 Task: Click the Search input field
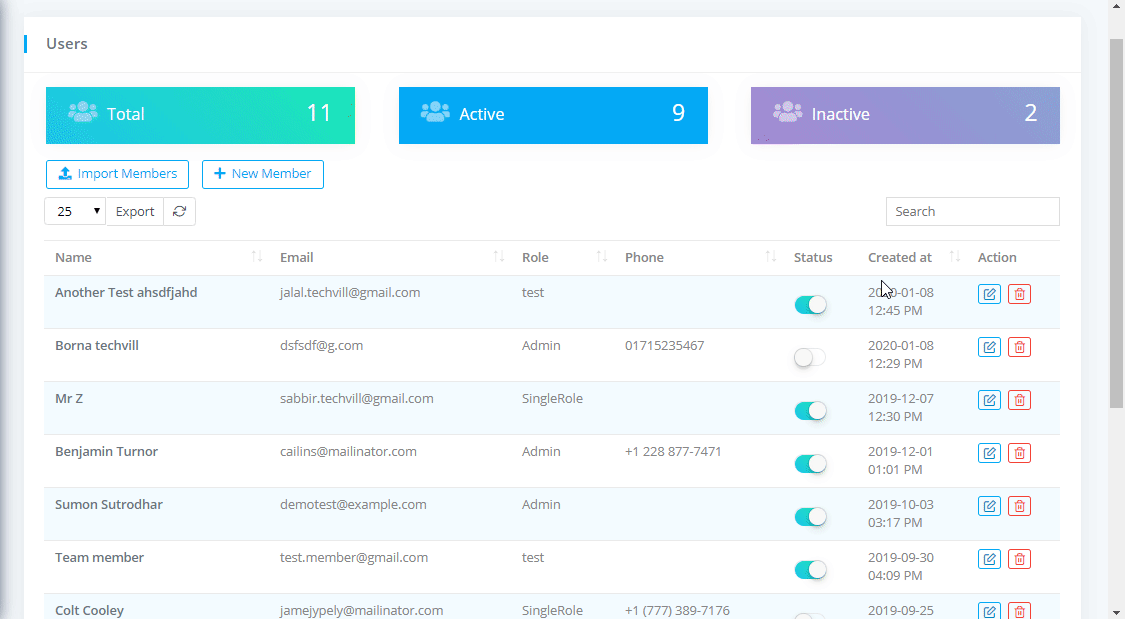(x=972, y=211)
